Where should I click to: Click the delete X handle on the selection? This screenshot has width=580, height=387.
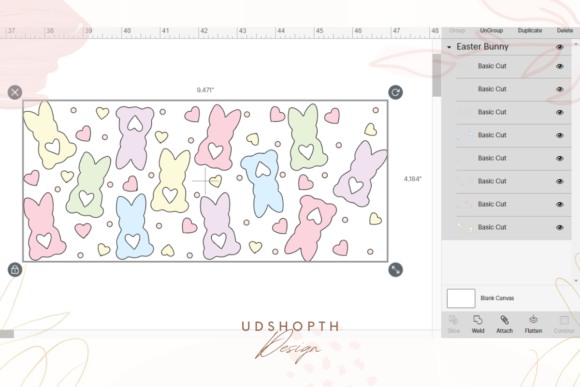(x=15, y=92)
